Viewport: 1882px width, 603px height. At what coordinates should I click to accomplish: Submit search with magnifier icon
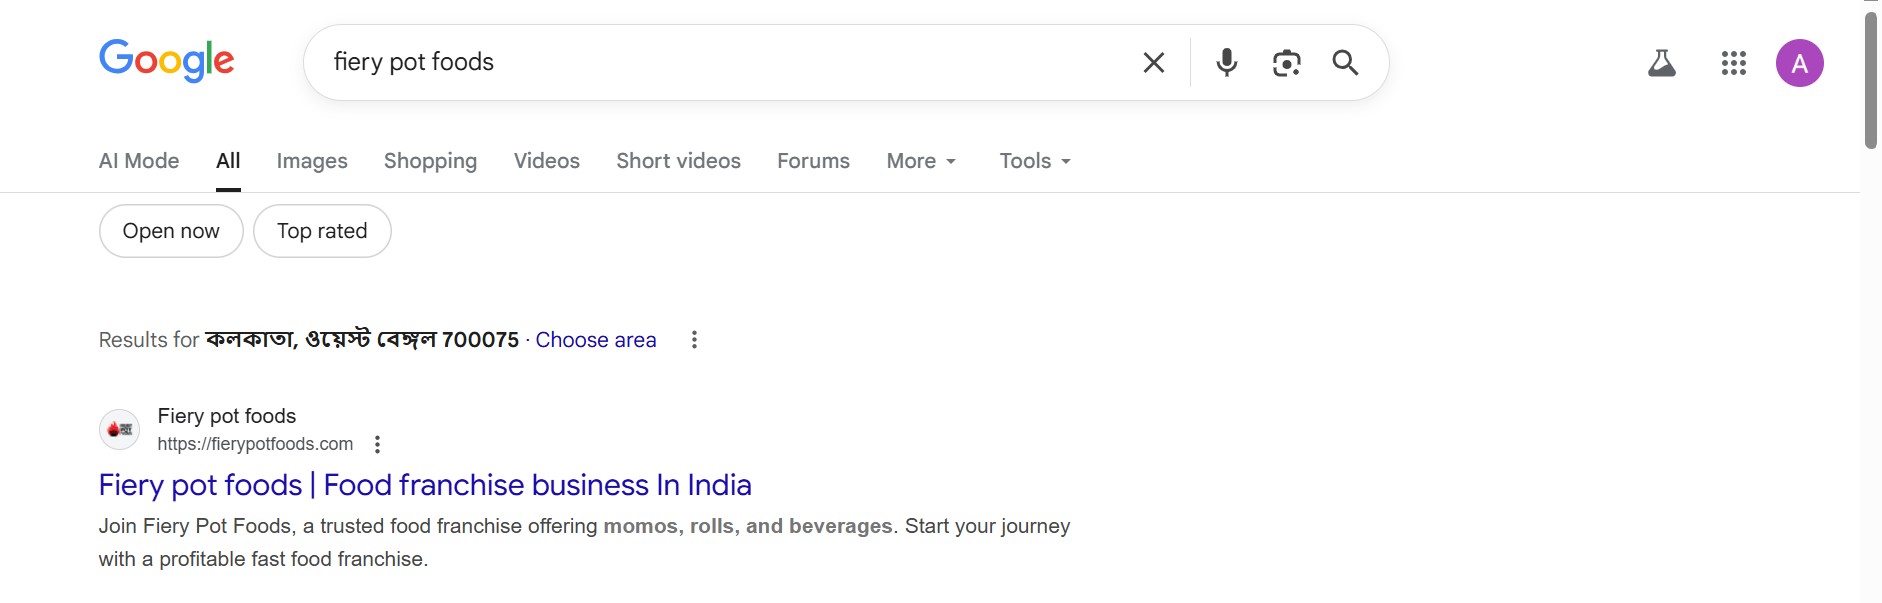1345,63
